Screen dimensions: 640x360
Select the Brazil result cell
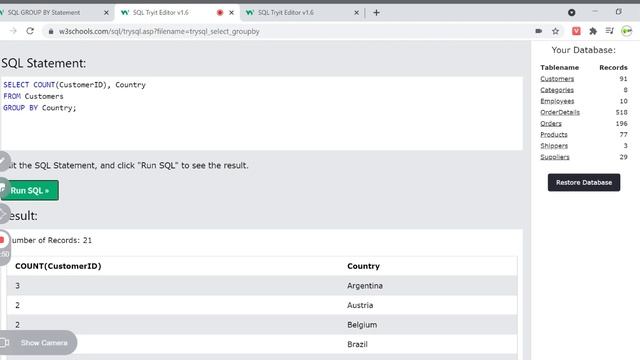(x=357, y=344)
